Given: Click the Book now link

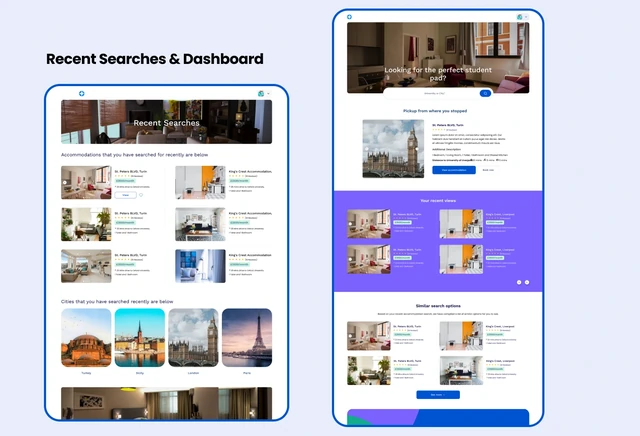Looking at the screenshot, I should (x=488, y=170).
